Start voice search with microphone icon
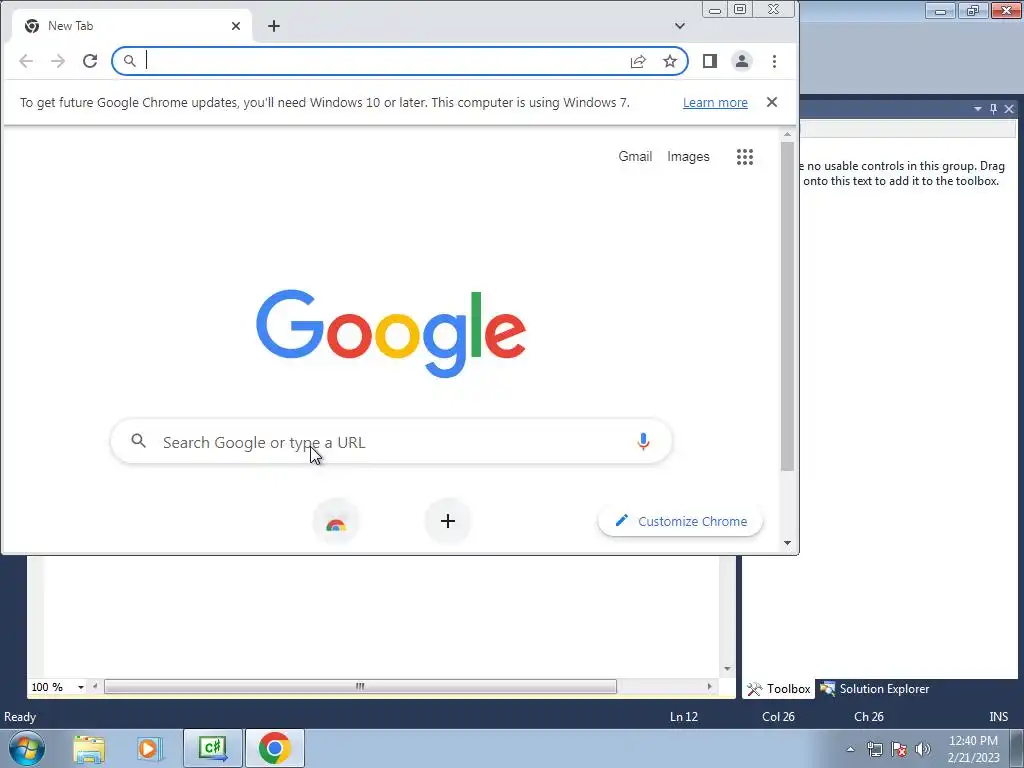The width and height of the screenshot is (1024, 768). coord(643,442)
